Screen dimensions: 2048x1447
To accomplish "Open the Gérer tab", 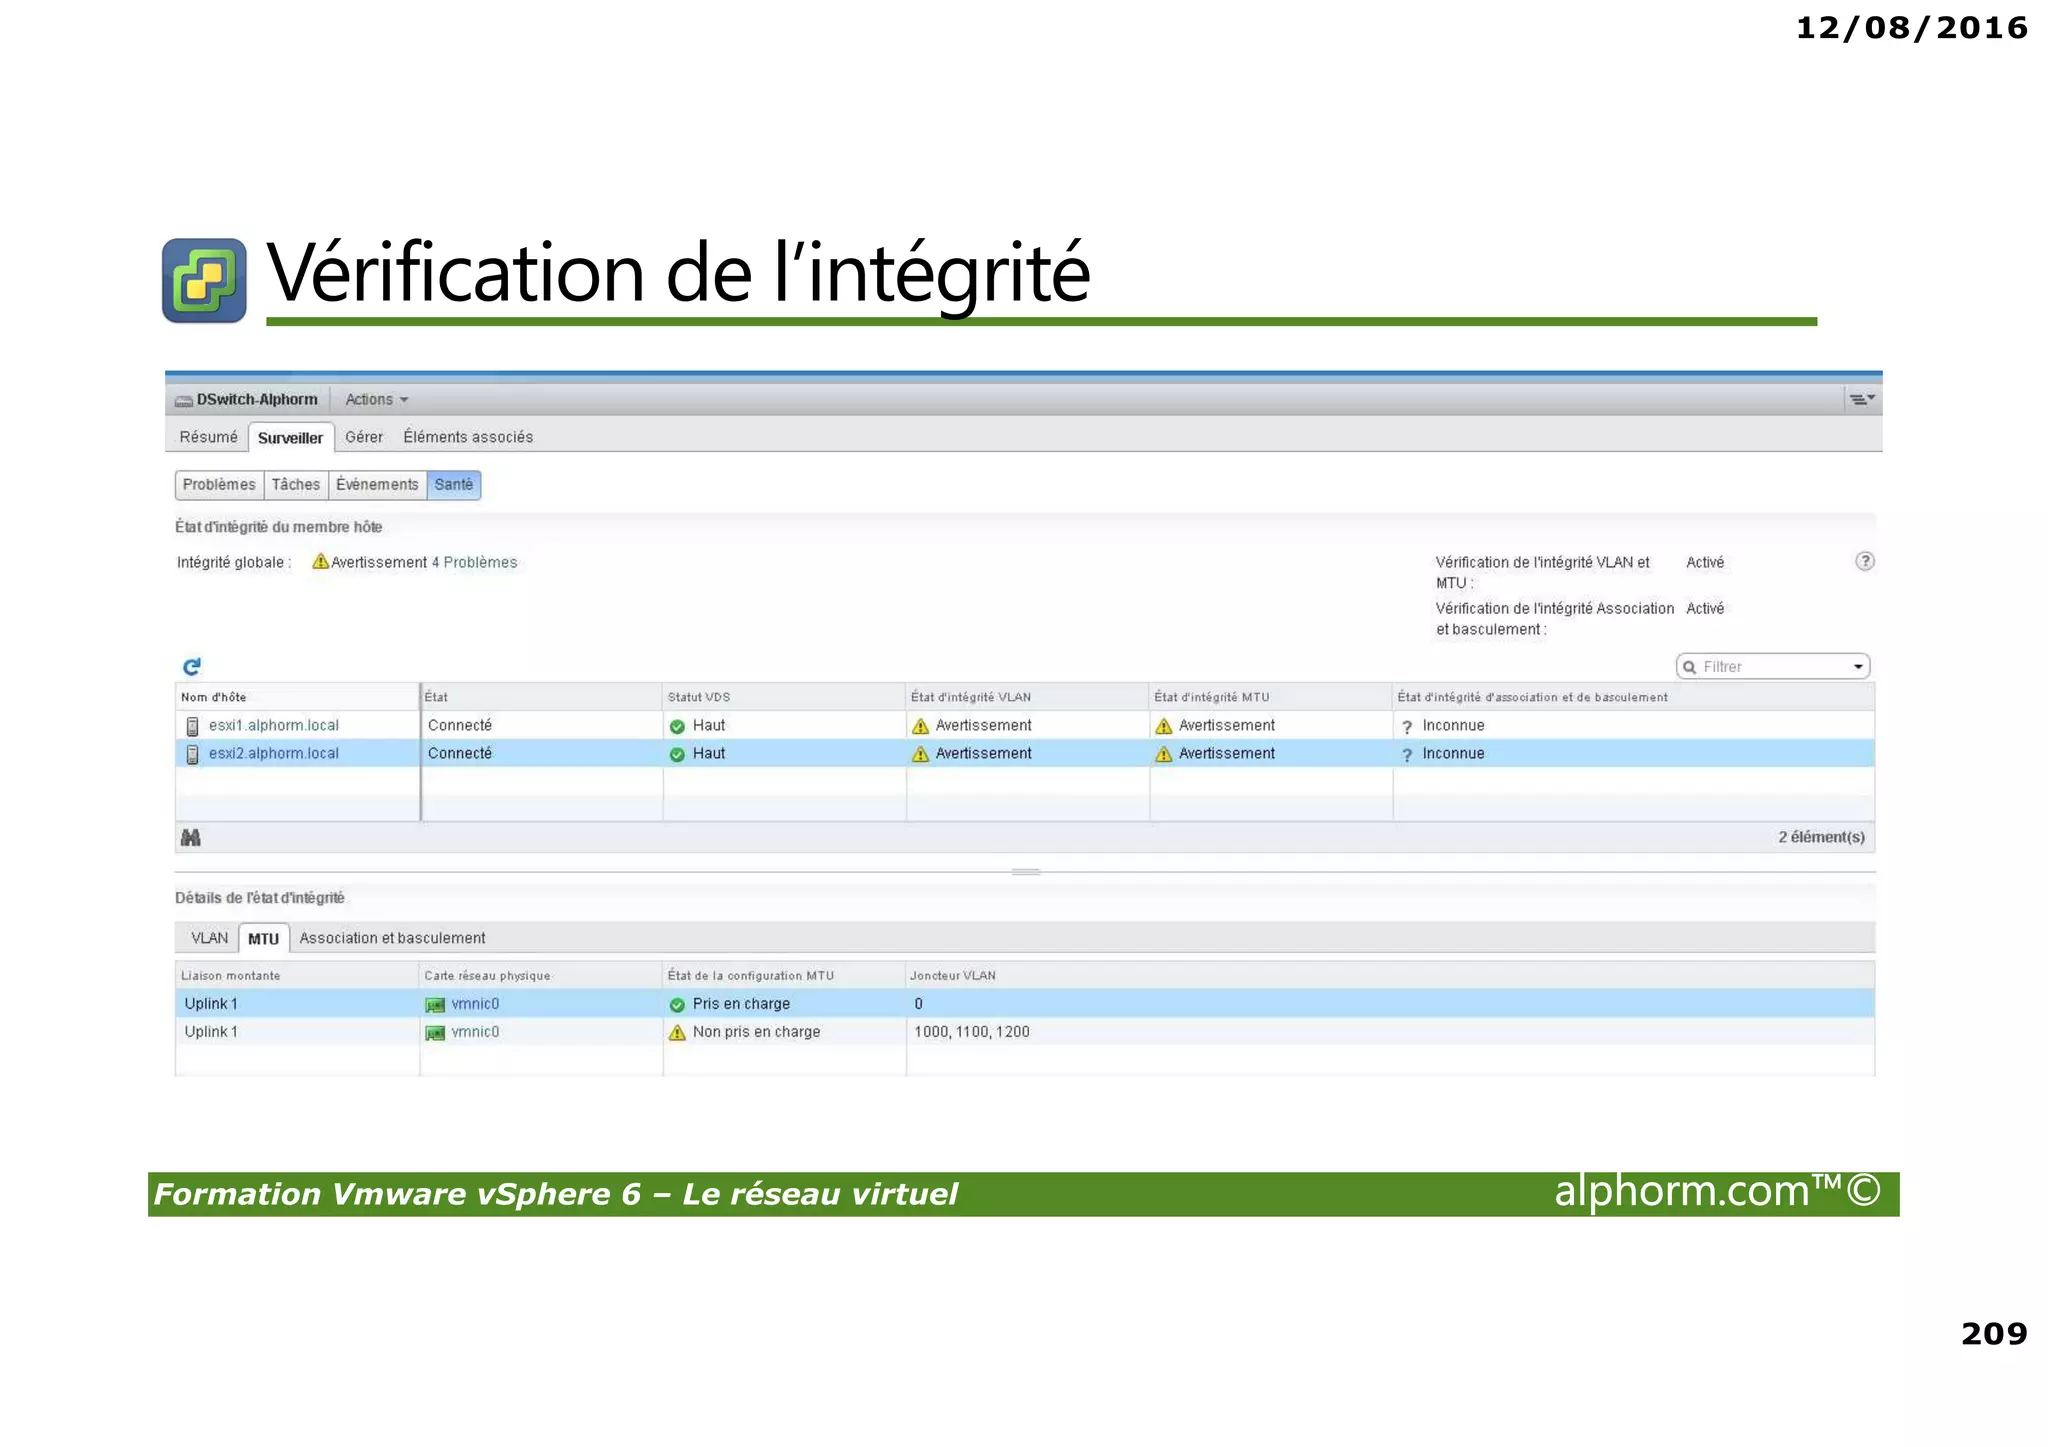I will pos(364,437).
